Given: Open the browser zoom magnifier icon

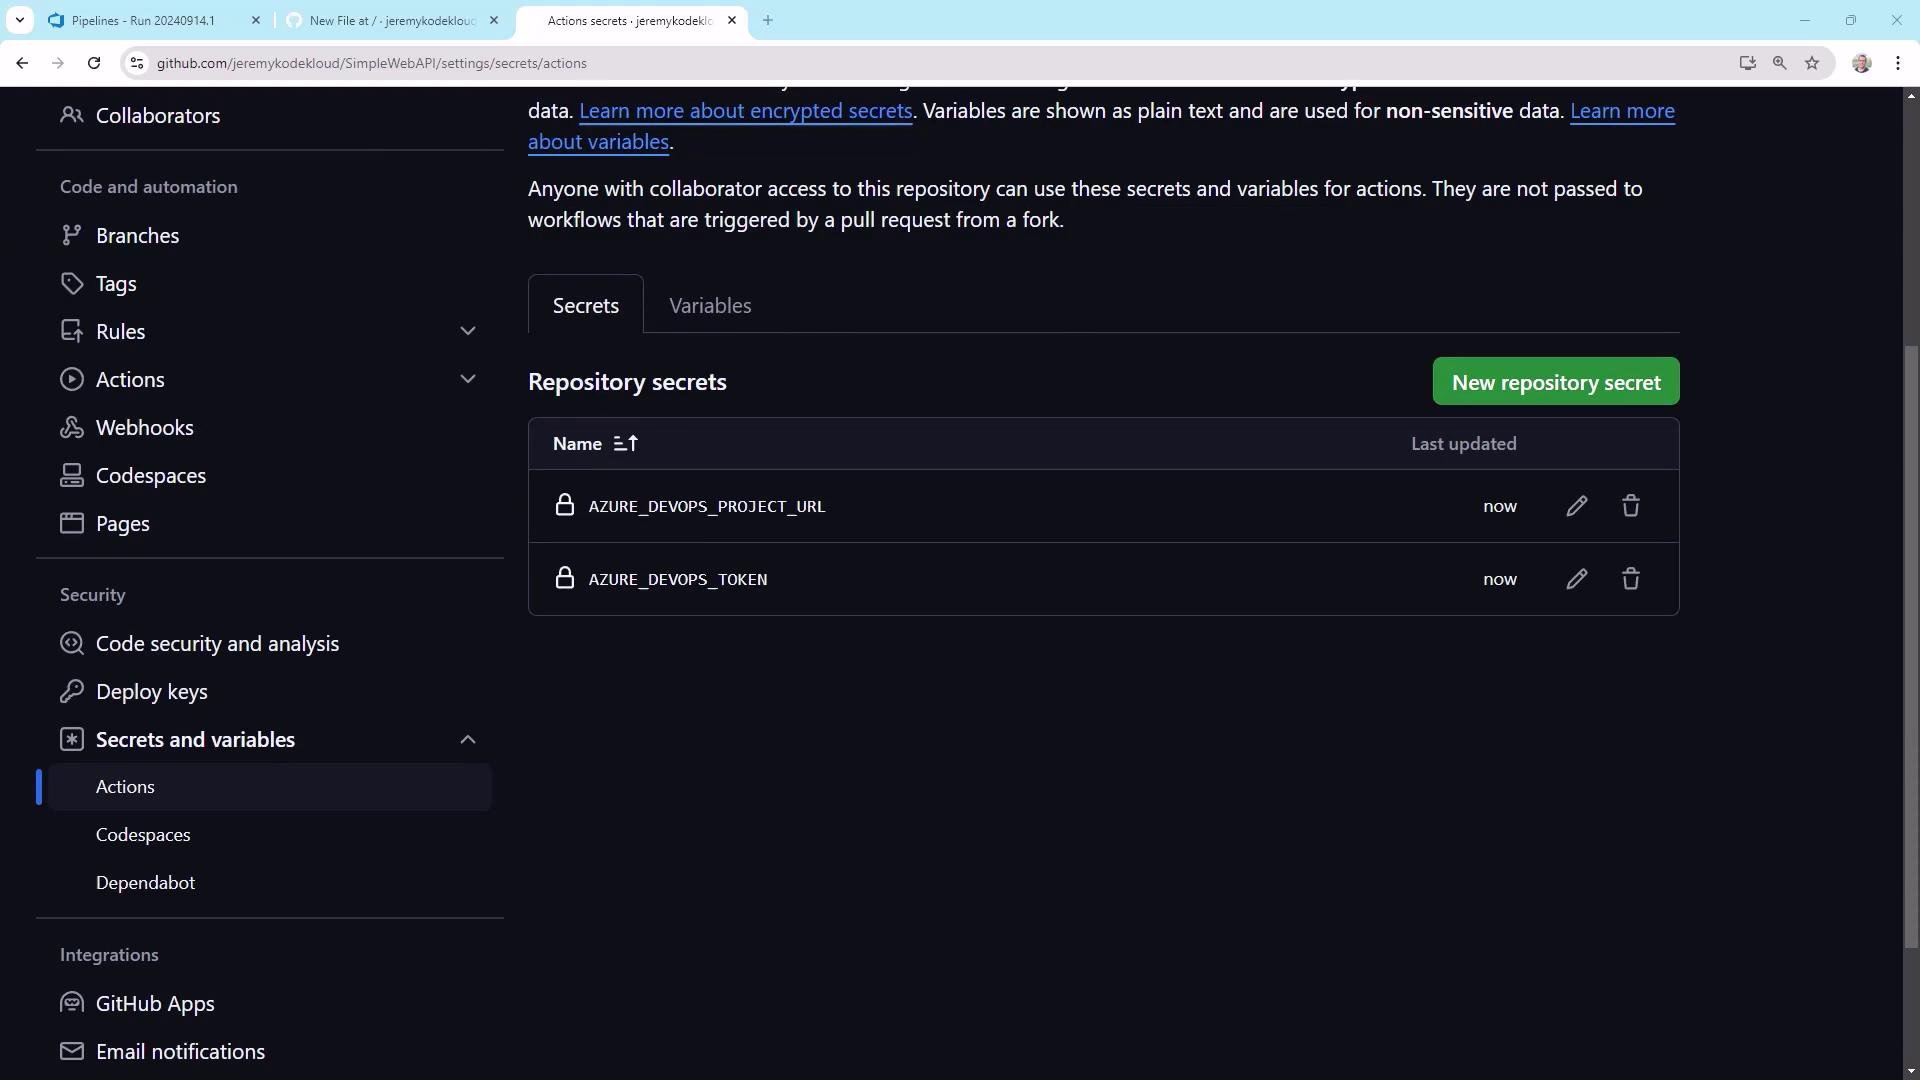Looking at the screenshot, I should tap(1780, 63).
